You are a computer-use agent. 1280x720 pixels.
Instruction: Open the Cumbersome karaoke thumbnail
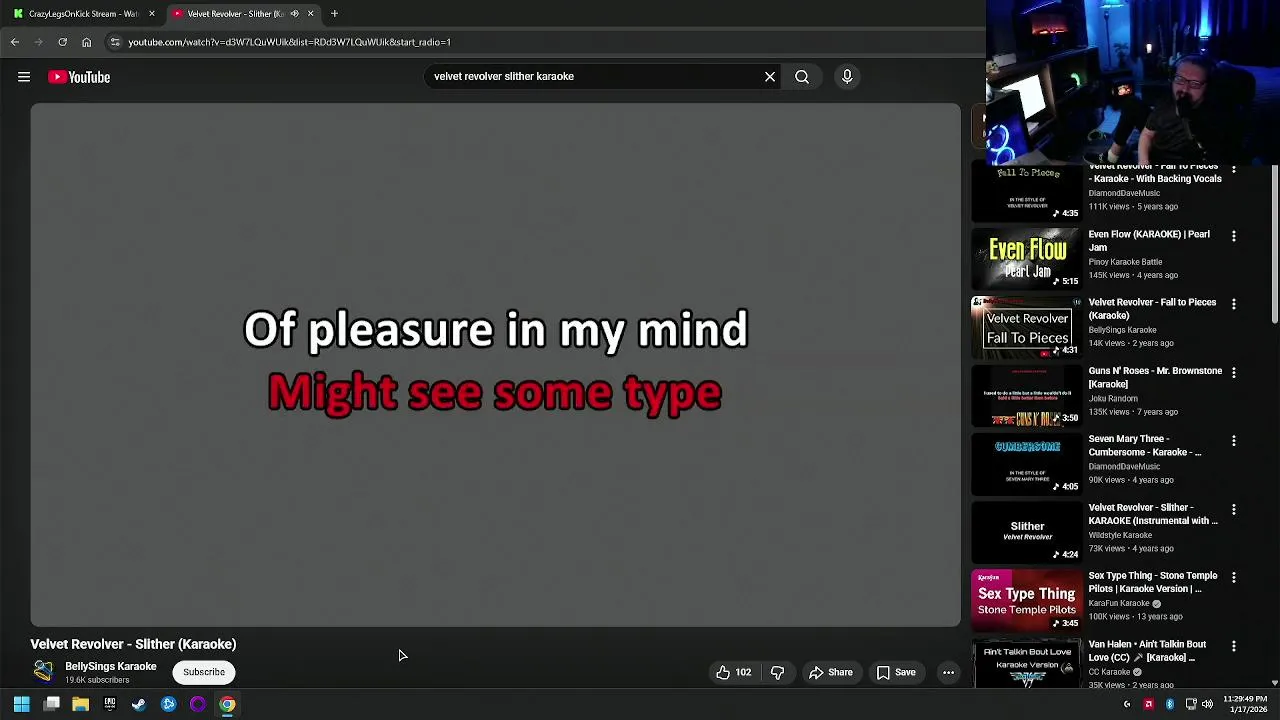pos(1027,464)
